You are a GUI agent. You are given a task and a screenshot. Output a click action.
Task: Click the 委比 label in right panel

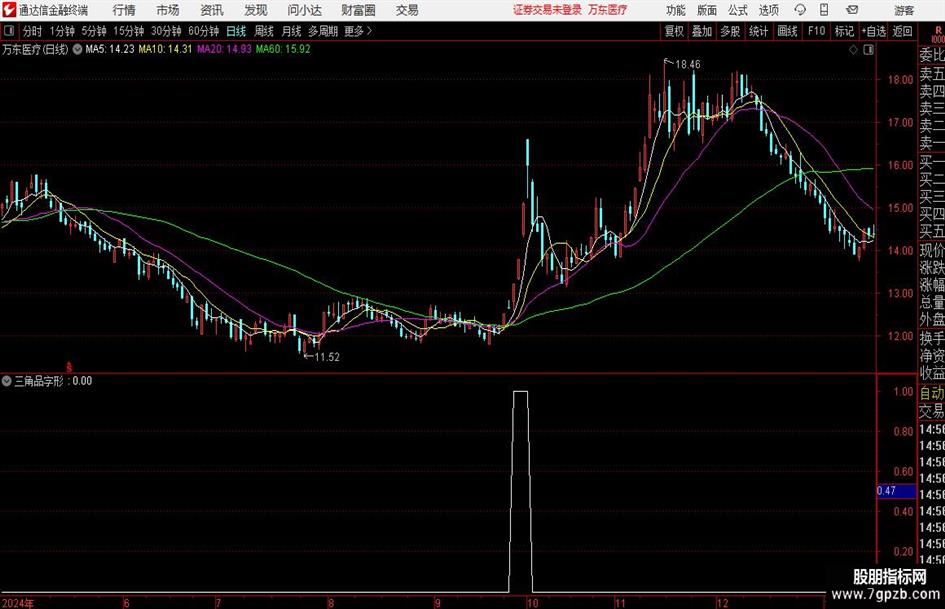(x=932, y=55)
